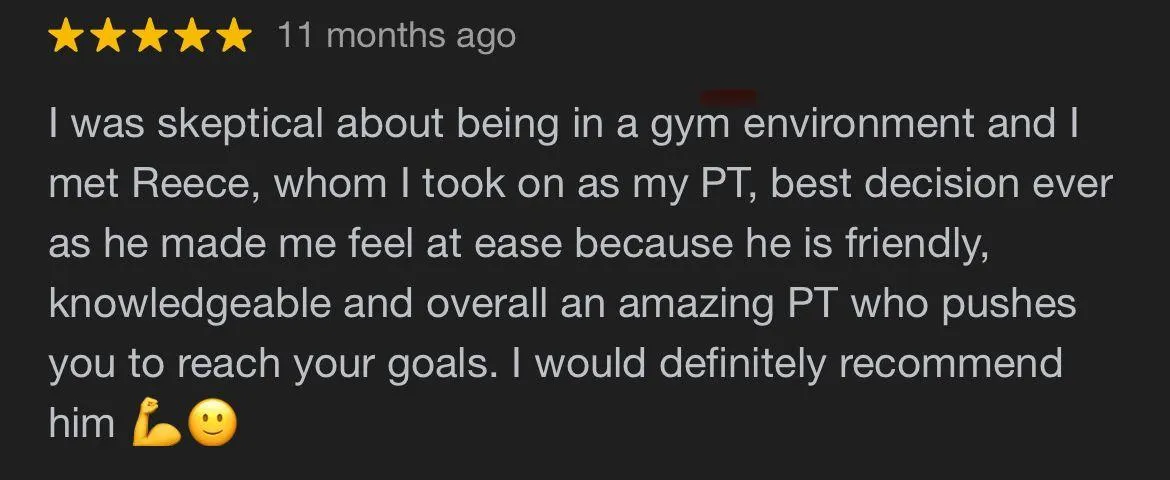Screen dimensions: 1170x480
Task: Click the word 'skeptical' in the first line
Action: pos(241,125)
